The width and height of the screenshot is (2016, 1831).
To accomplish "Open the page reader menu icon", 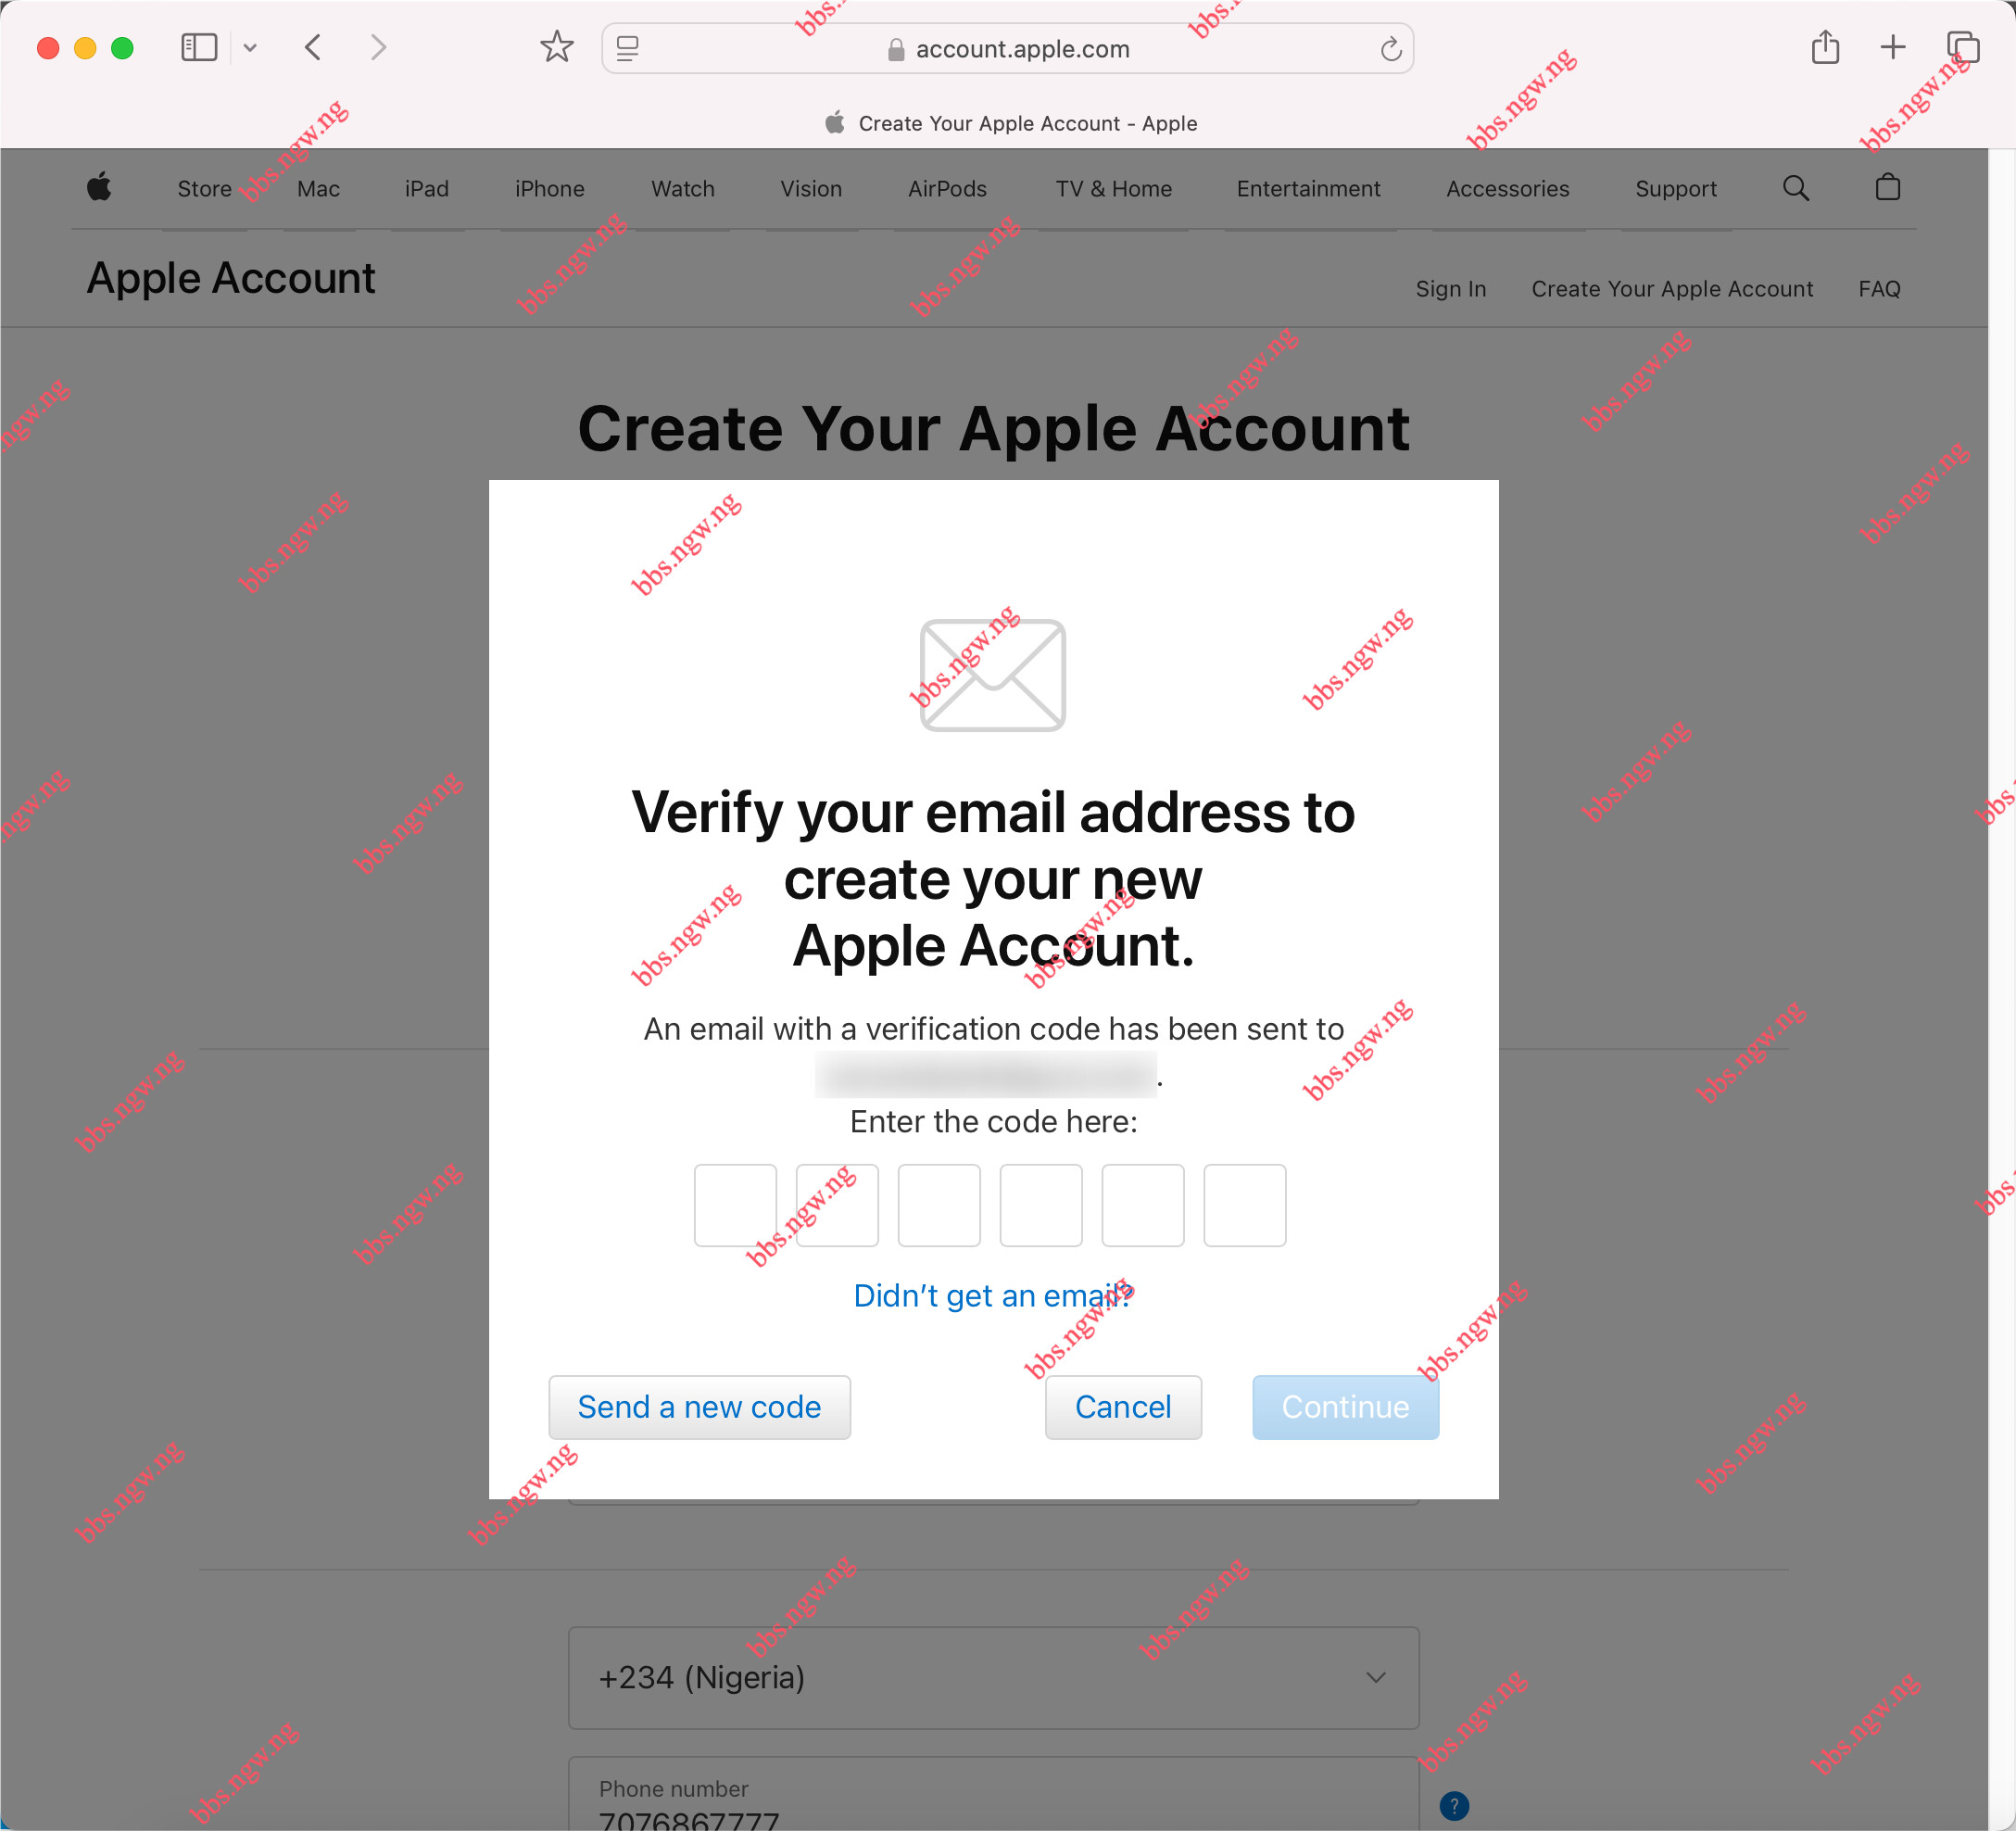I will [x=628, y=49].
